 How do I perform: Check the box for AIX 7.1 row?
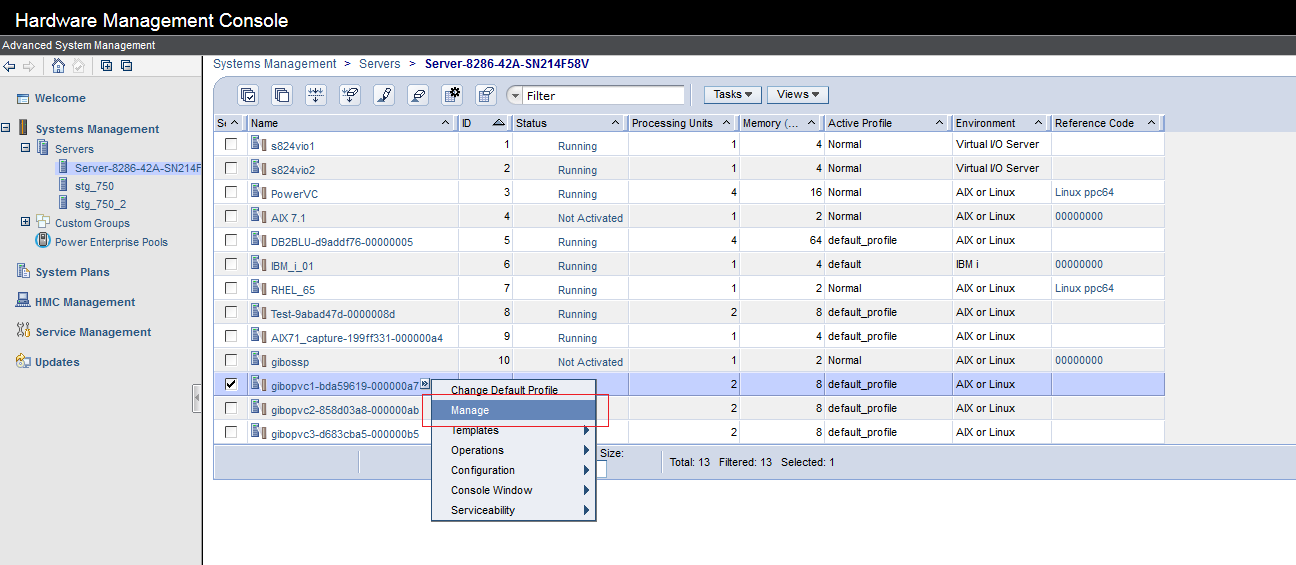(231, 216)
